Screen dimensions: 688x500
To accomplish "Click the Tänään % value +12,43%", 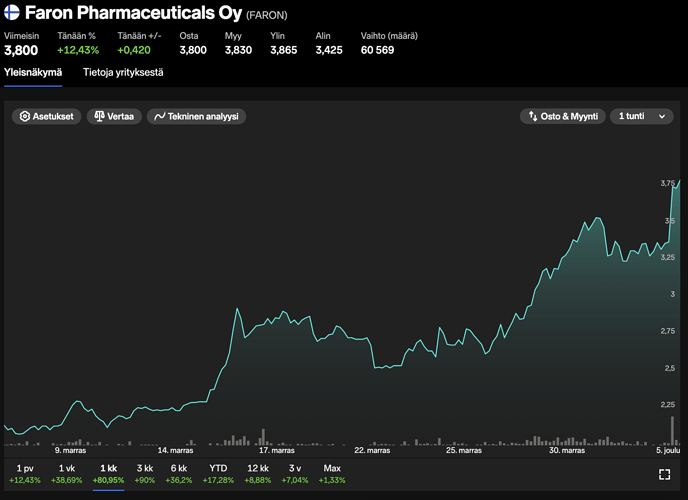I will pyautogui.click(x=78, y=50).
